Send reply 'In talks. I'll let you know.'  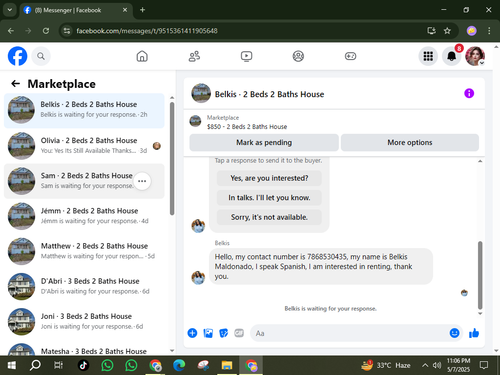[269, 198]
